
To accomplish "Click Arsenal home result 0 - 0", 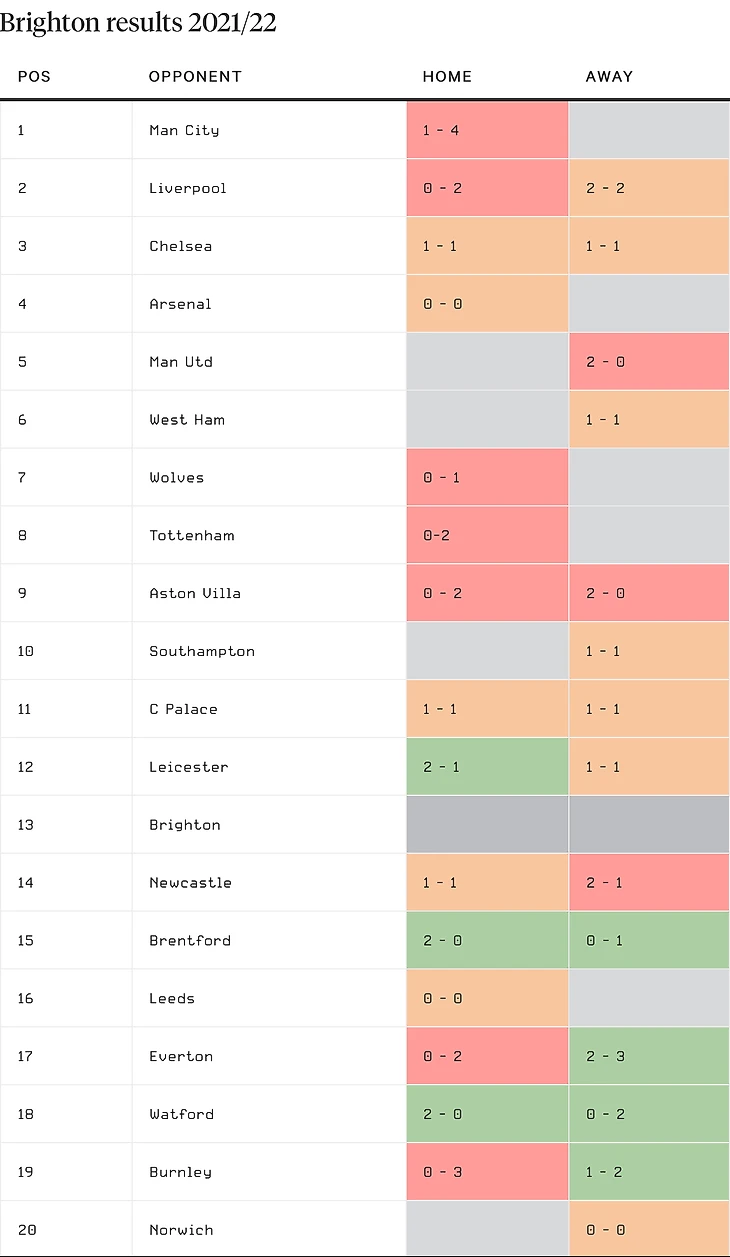I will point(442,304).
